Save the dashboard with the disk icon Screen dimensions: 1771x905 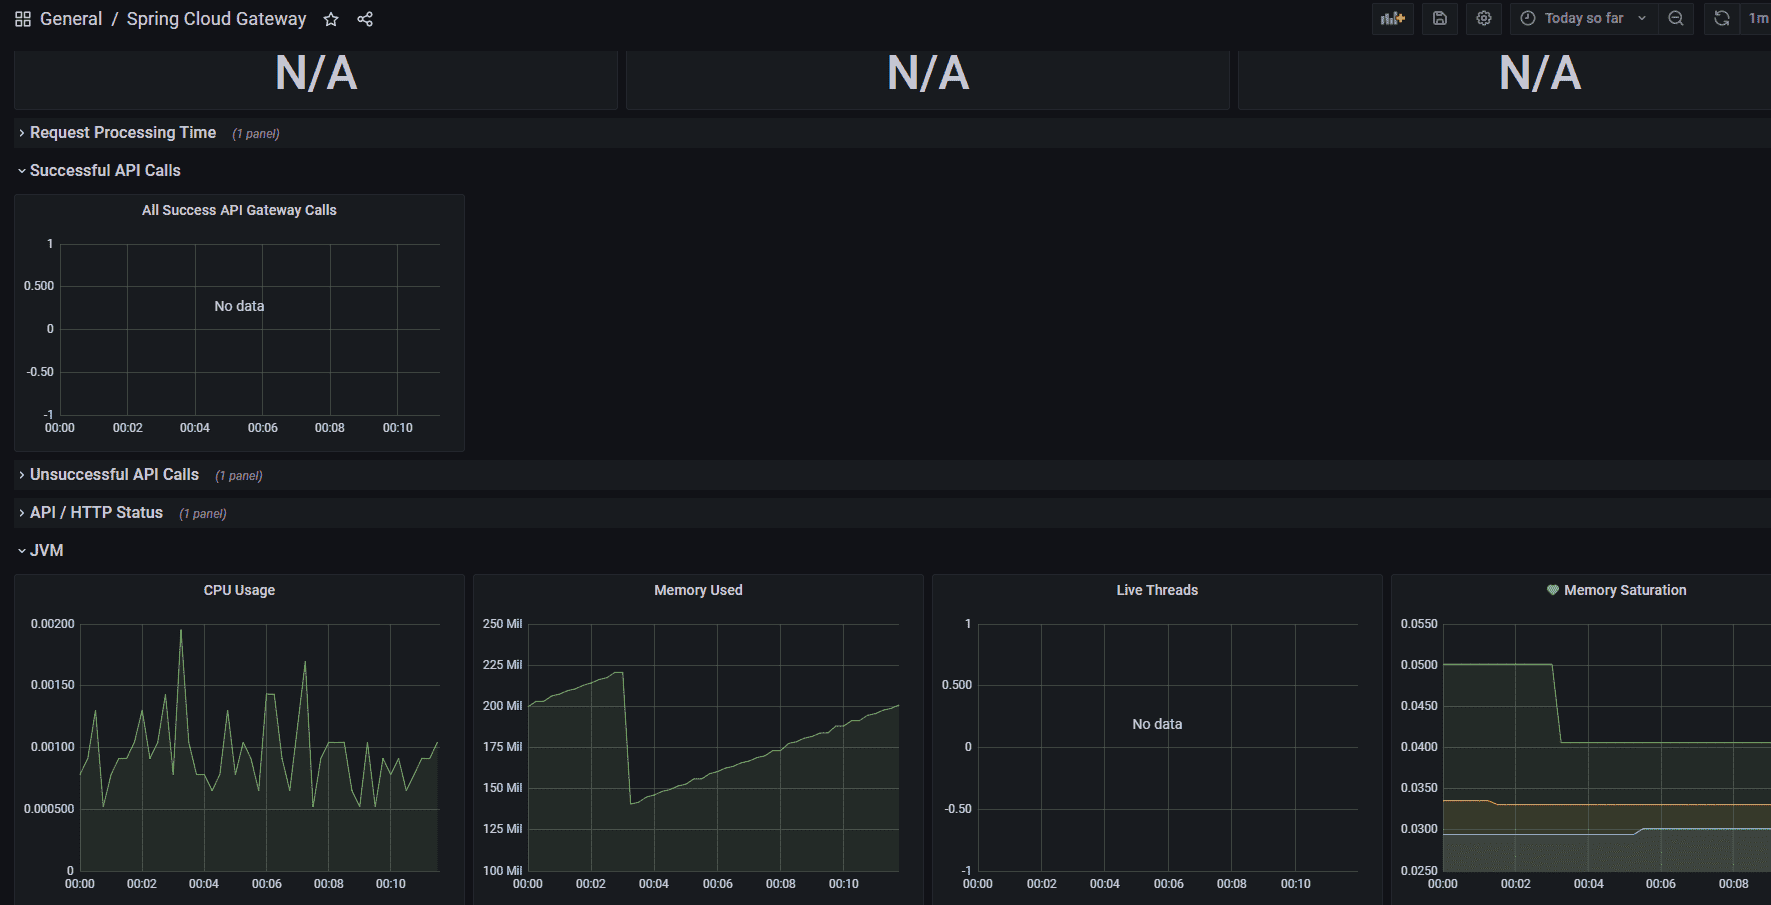coord(1440,18)
